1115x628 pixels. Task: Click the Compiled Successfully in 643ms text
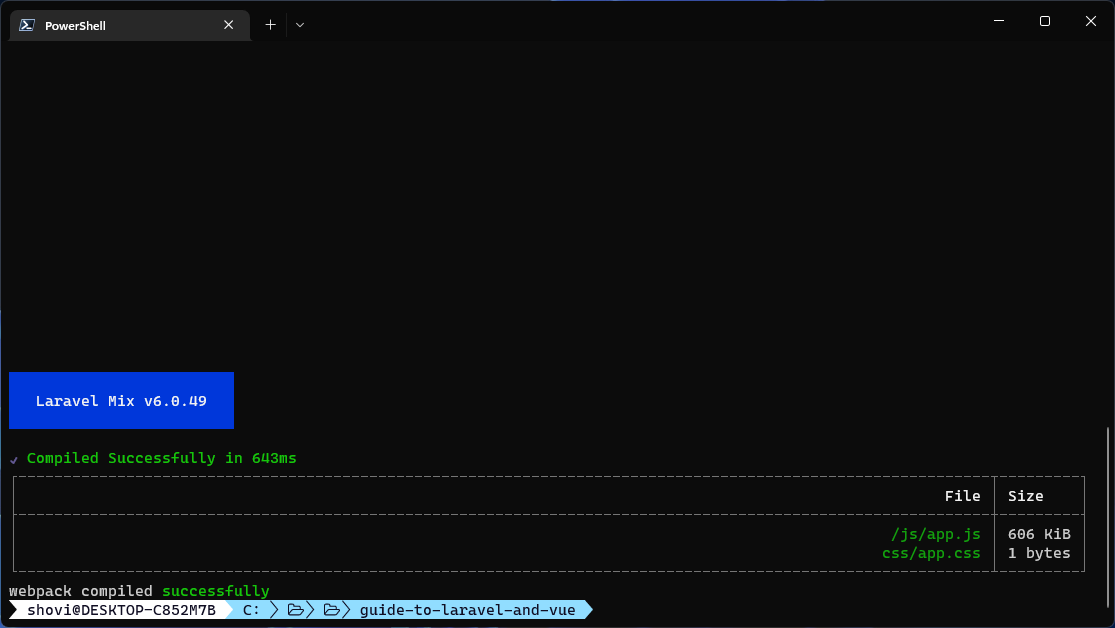click(161, 458)
